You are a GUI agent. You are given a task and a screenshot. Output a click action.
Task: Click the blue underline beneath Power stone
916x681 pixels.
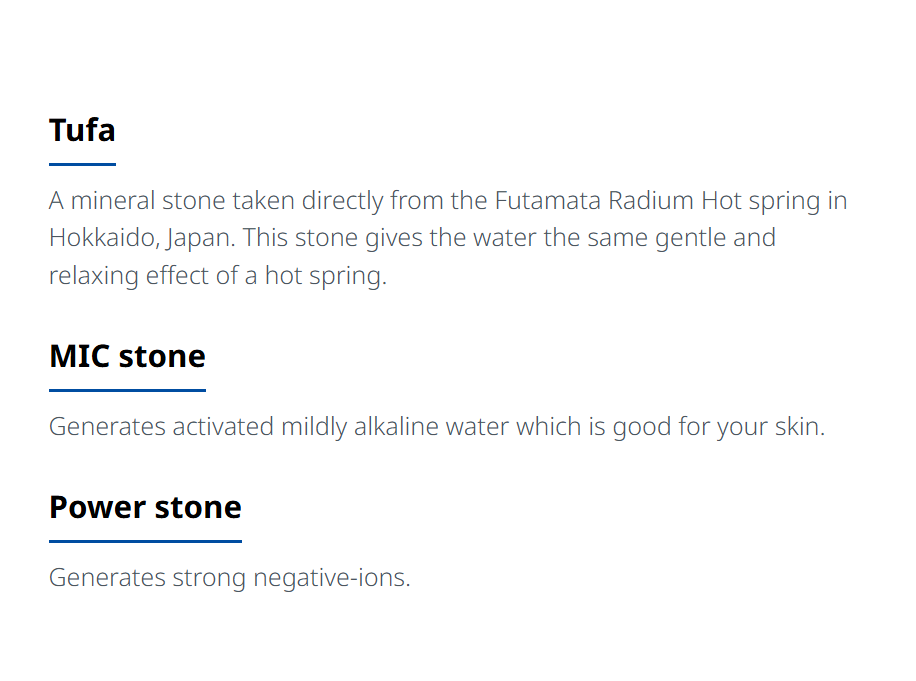tap(145, 541)
